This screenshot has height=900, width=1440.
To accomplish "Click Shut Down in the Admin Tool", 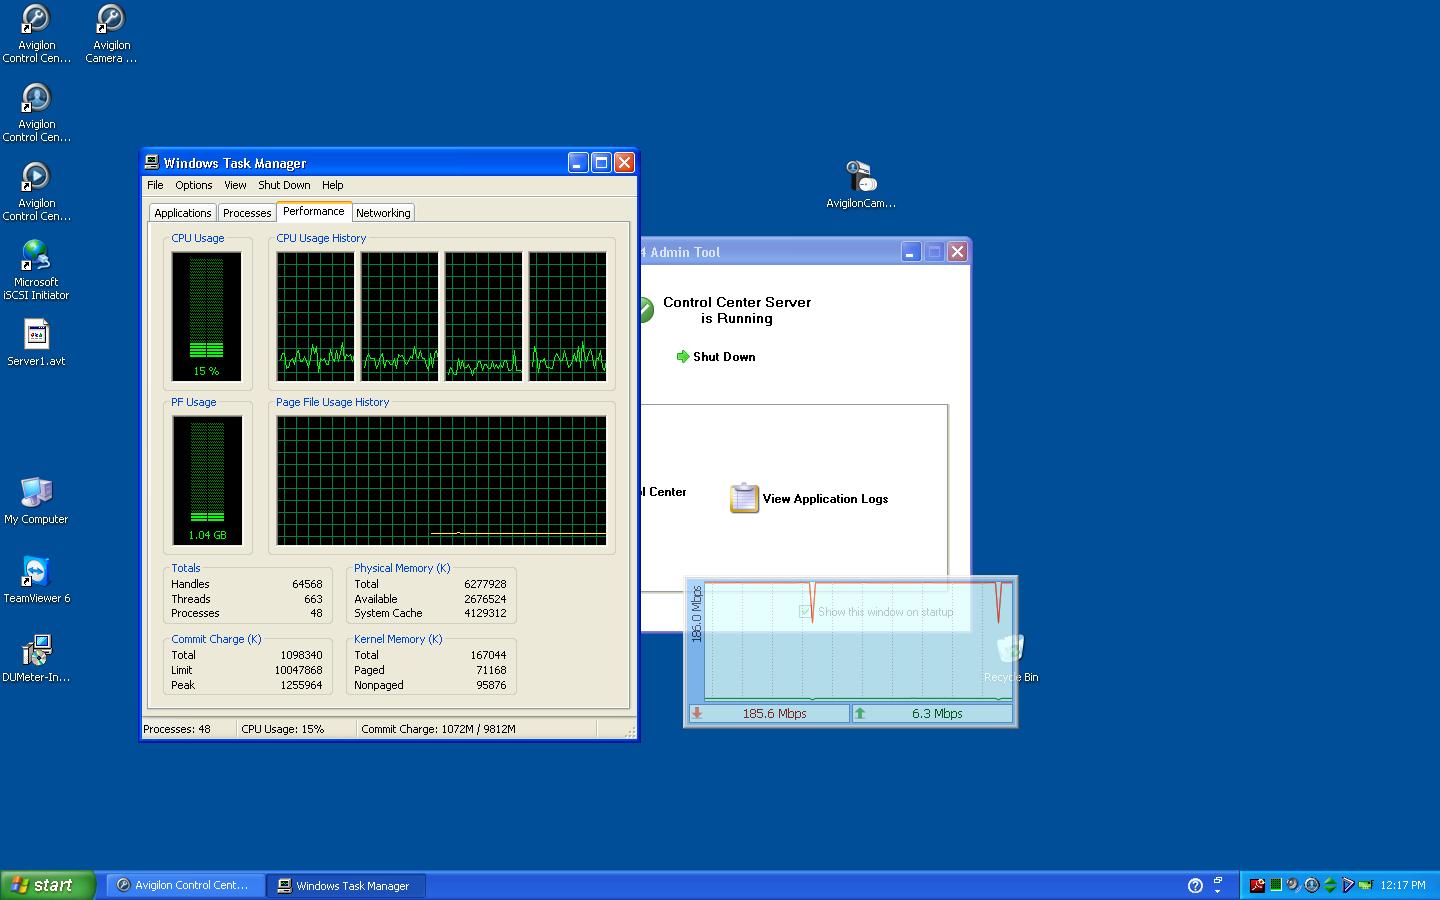I will (x=716, y=357).
